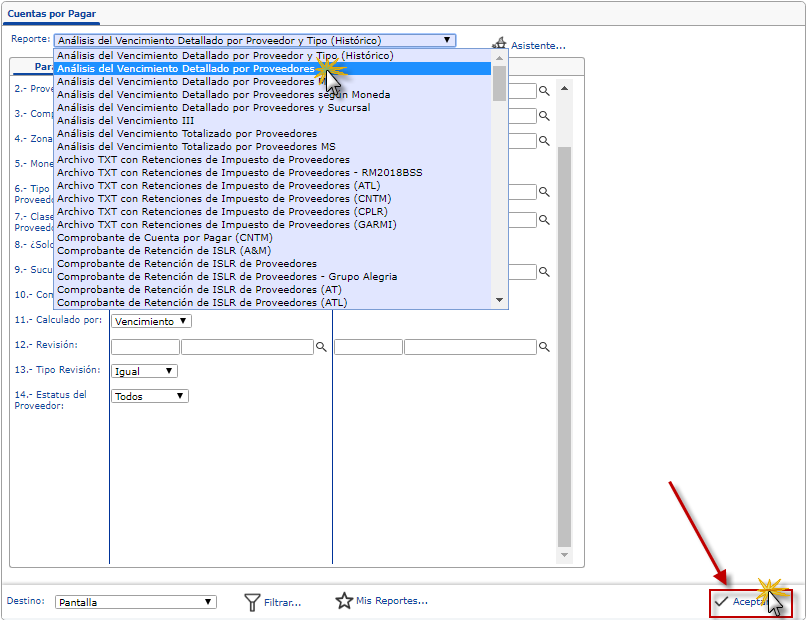Screen dimensions: 808x620
Task: Click the report list scrollbar down arrow
Action: click(500, 300)
